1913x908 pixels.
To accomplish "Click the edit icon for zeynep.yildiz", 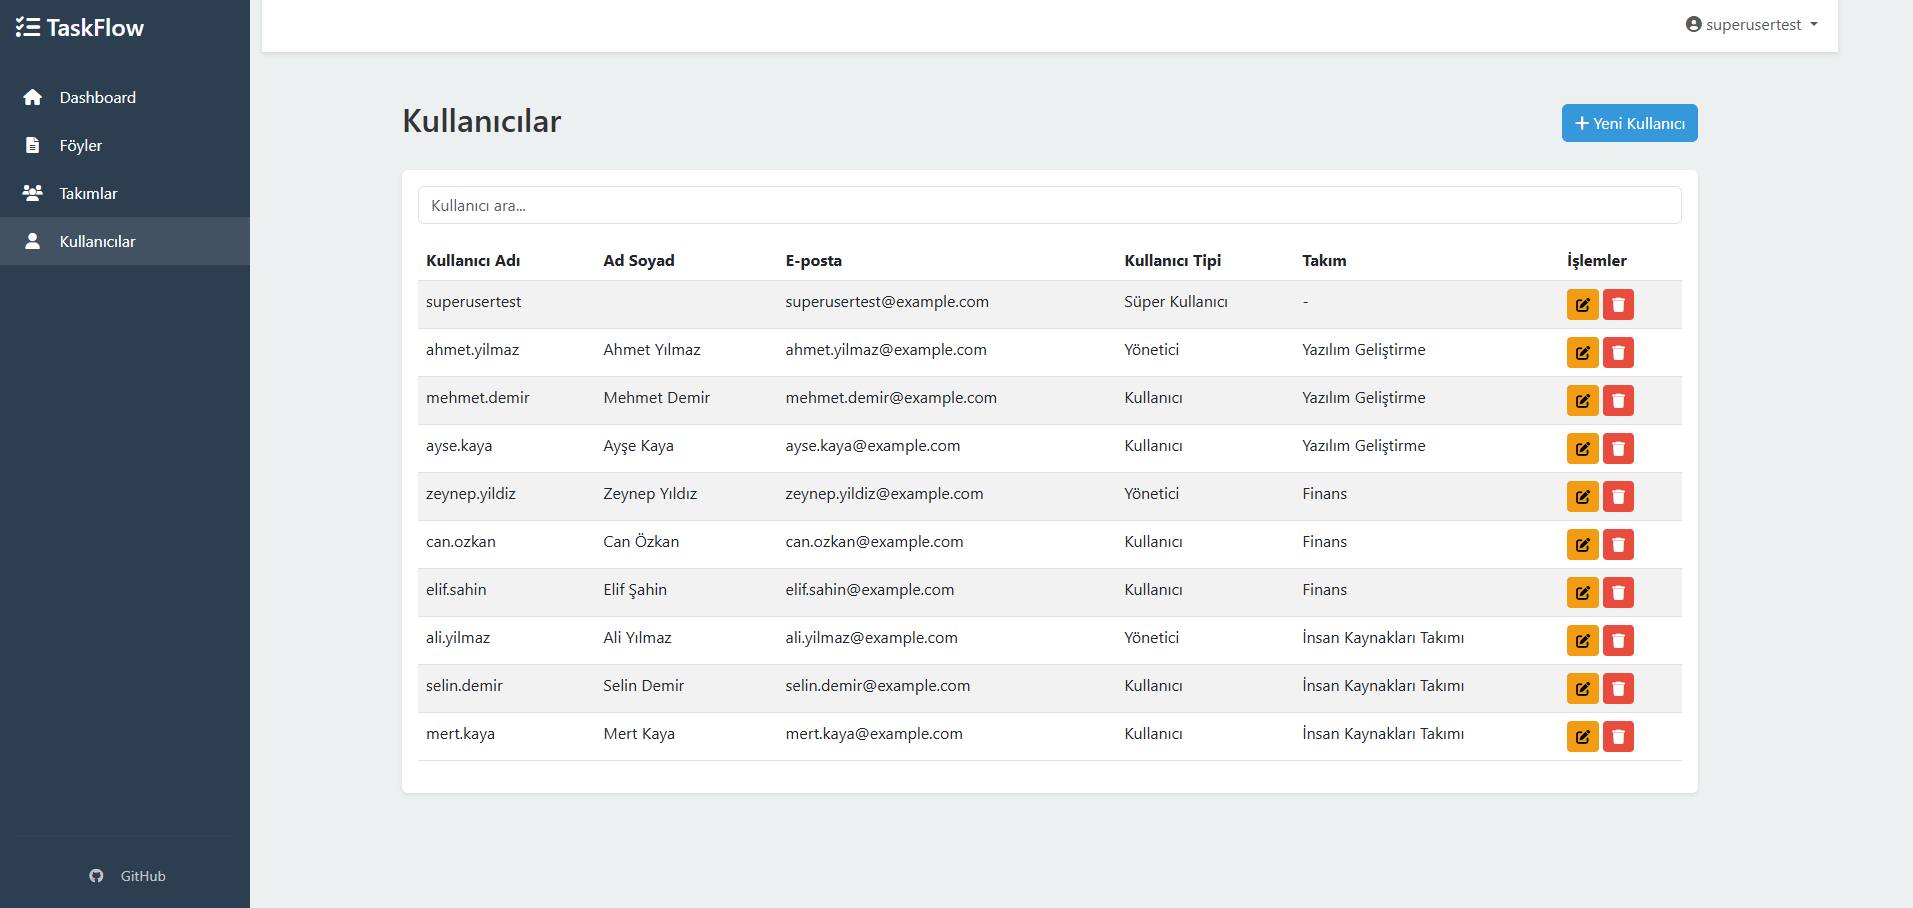I will tap(1582, 497).
